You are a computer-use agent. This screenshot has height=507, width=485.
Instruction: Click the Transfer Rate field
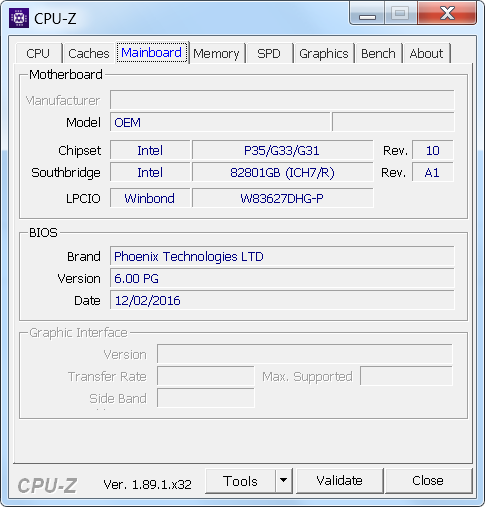206,376
